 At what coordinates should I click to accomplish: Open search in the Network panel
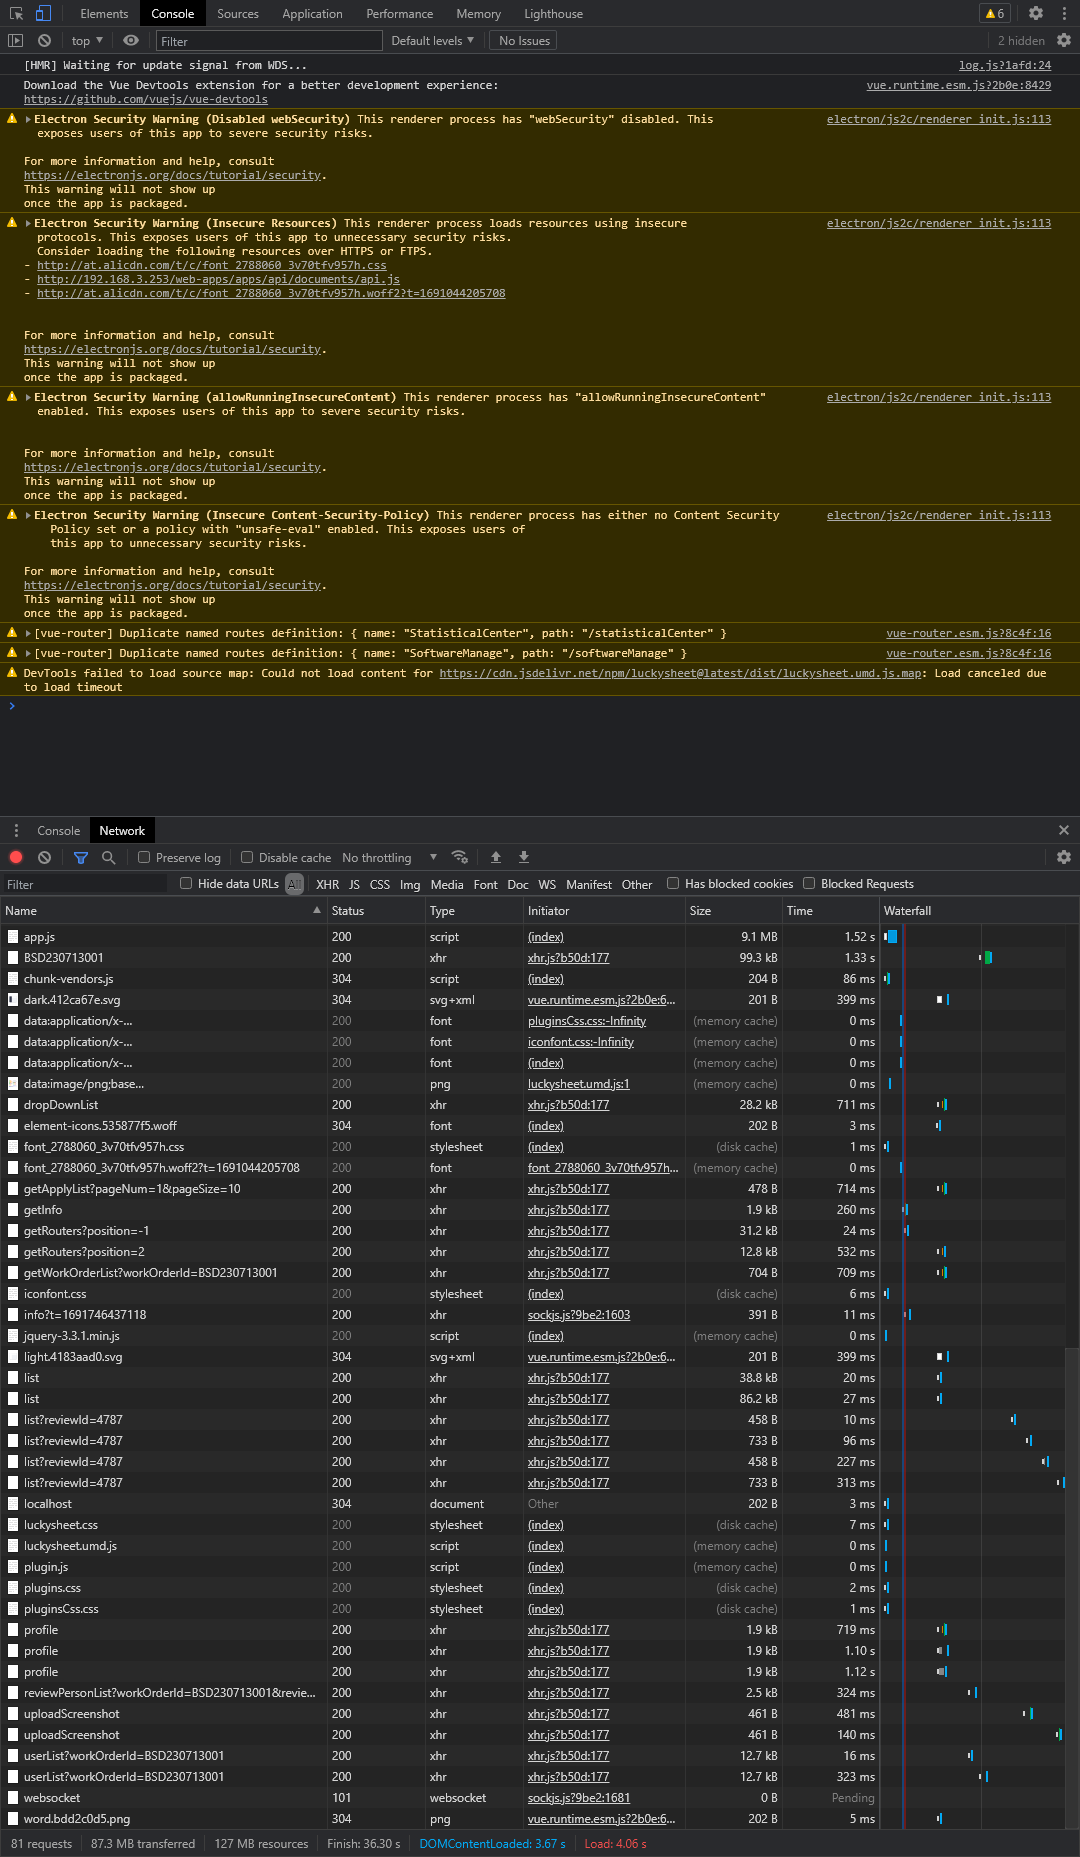click(x=108, y=858)
